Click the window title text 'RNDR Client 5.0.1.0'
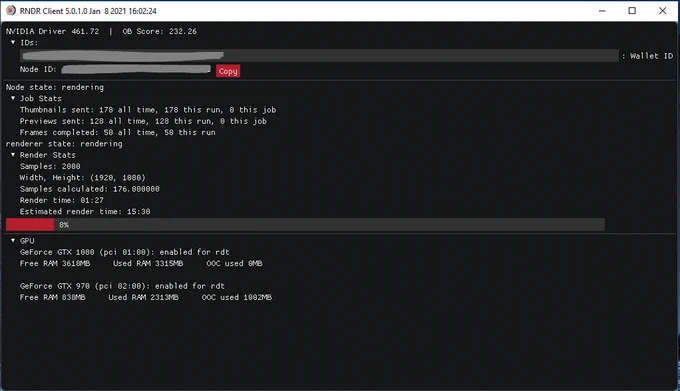This screenshot has height=391, width=680. pyautogui.click(x=53, y=11)
